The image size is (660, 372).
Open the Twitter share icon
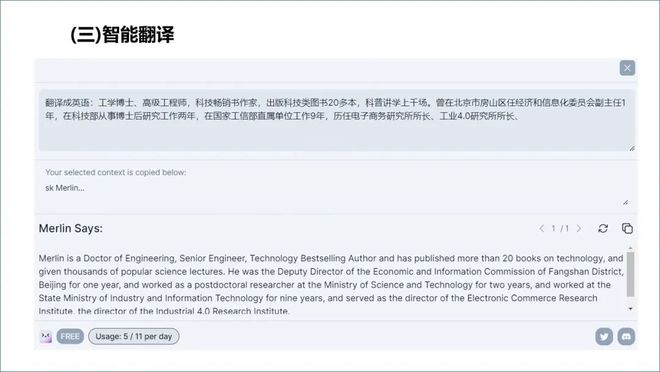(x=604, y=336)
